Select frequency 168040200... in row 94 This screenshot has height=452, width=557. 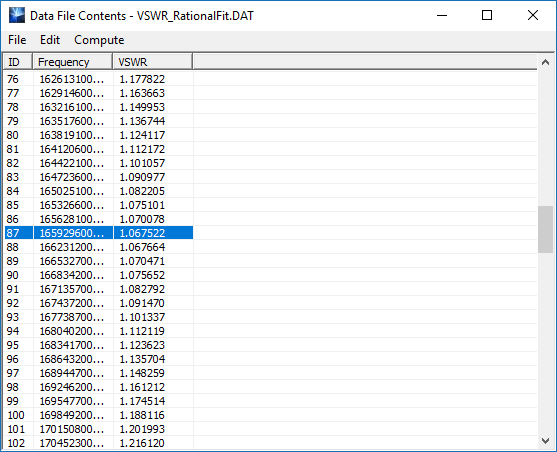pos(72,331)
